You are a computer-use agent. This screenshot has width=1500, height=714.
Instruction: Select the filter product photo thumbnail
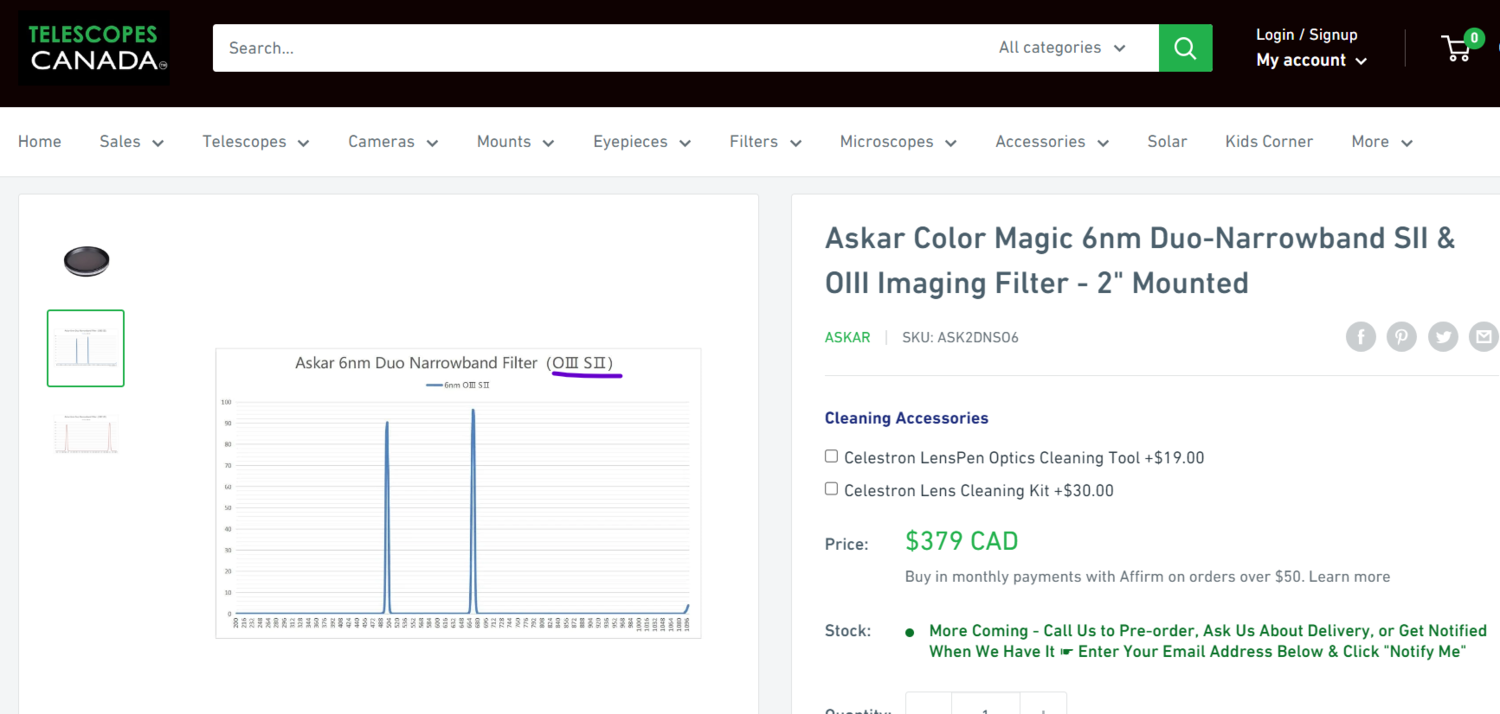pyautogui.click(x=86, y=261)
